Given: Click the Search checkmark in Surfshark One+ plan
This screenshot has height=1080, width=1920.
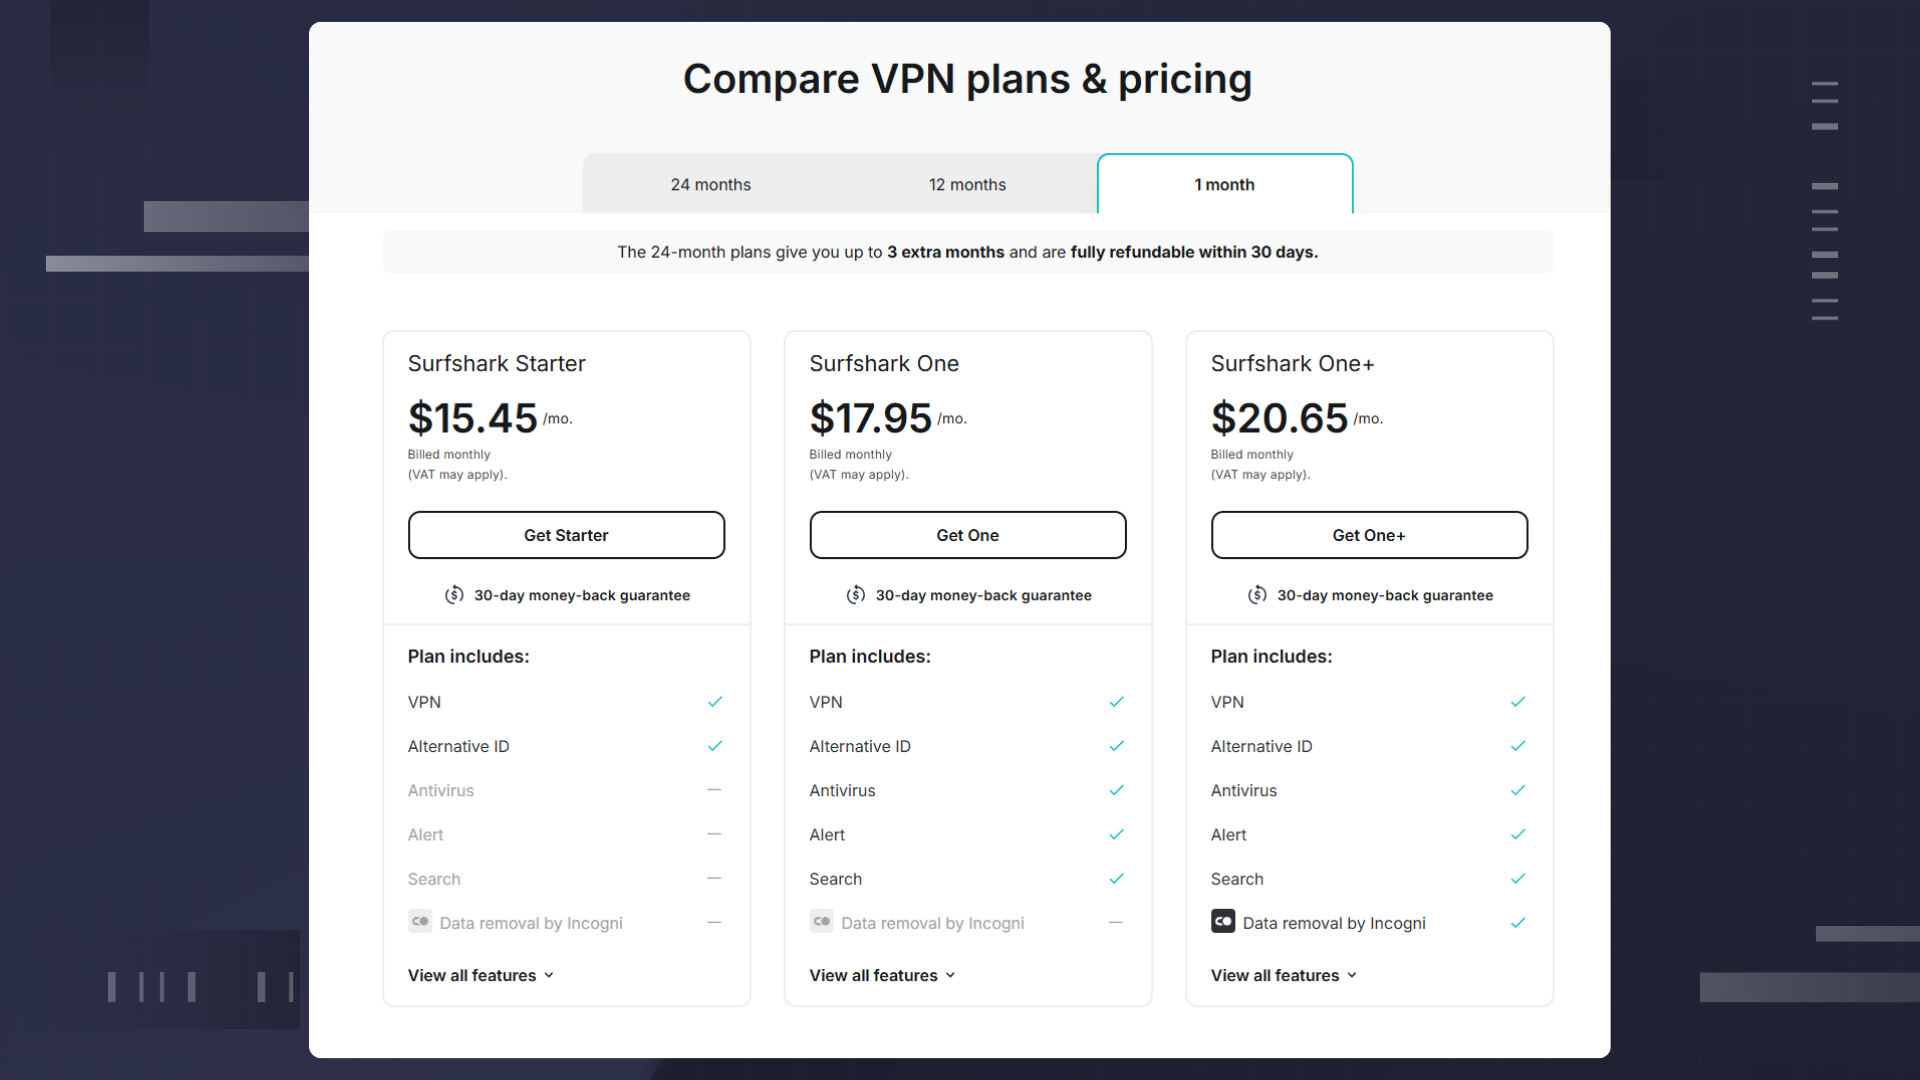Looking at the screenshot, I should [x=1517, y=879].
